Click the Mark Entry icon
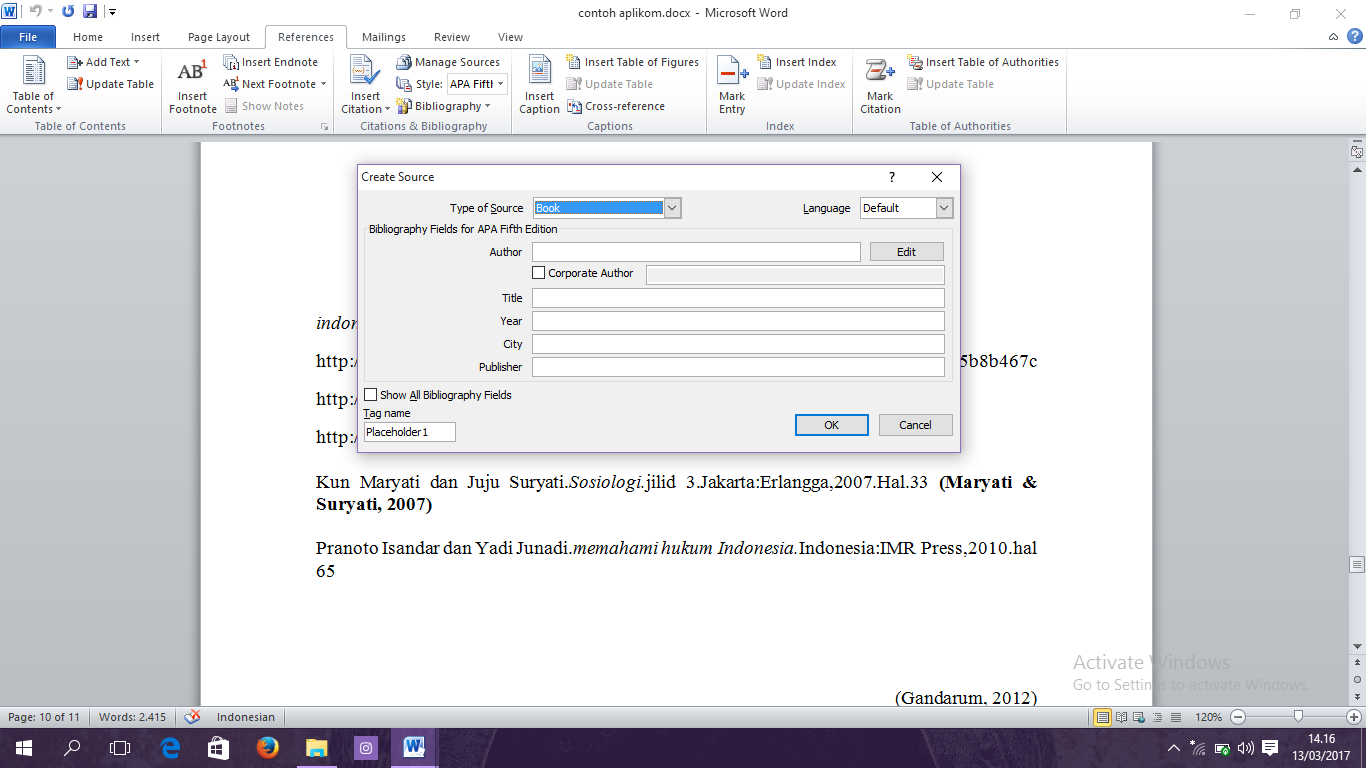The width and height of the screenshot is (1366, 768). pyautogui.click(x=731, y=85)
